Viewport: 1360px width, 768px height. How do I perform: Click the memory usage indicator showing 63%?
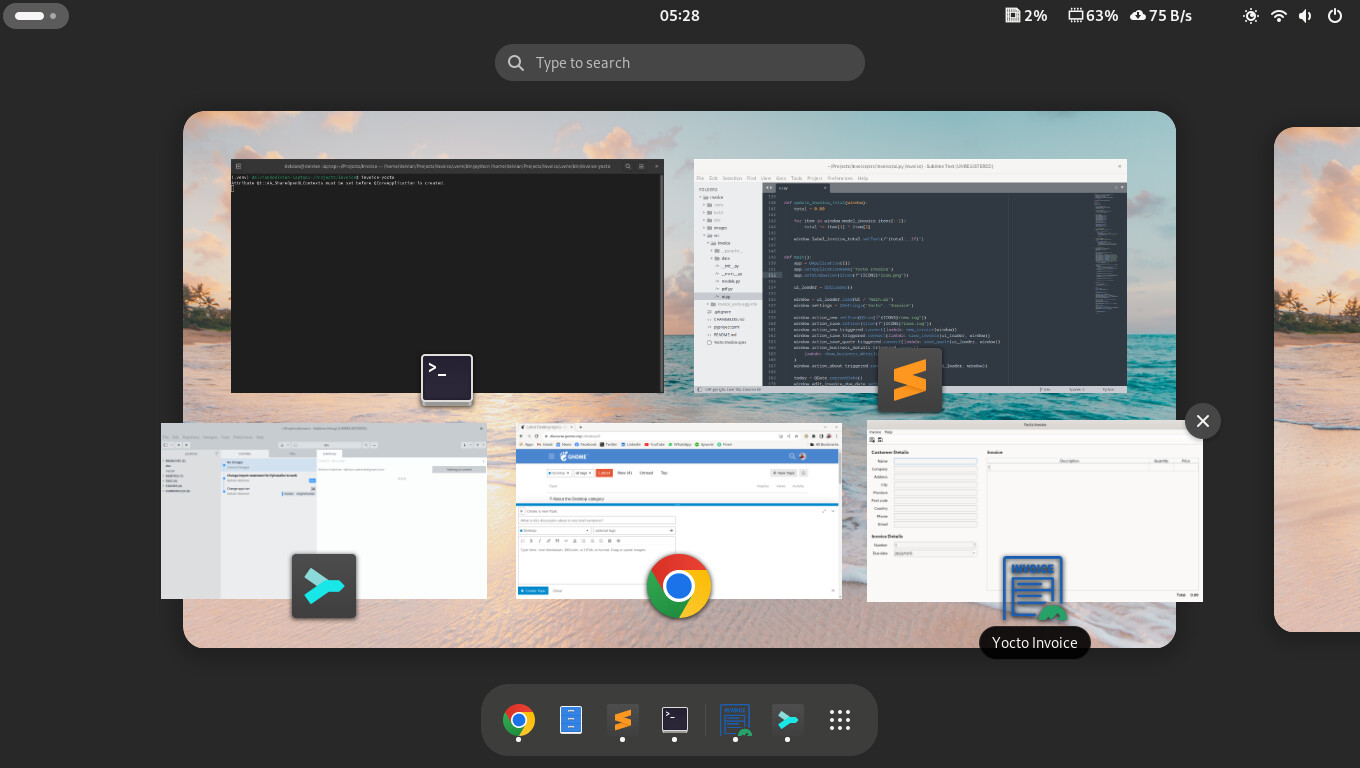(1092, 16)
